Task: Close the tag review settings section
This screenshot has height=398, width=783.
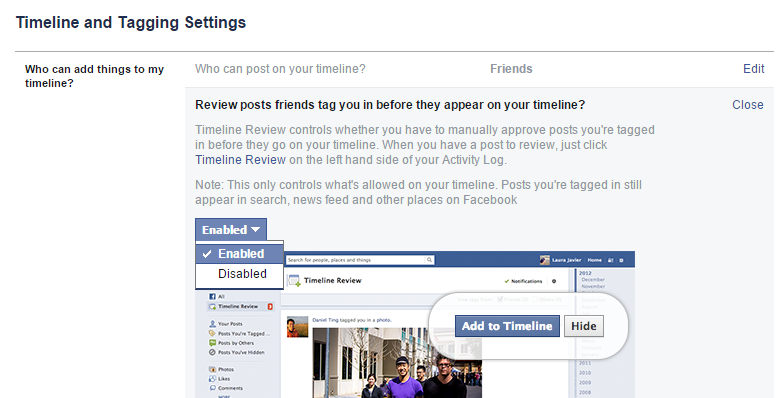Action: (x=748, y=105)
